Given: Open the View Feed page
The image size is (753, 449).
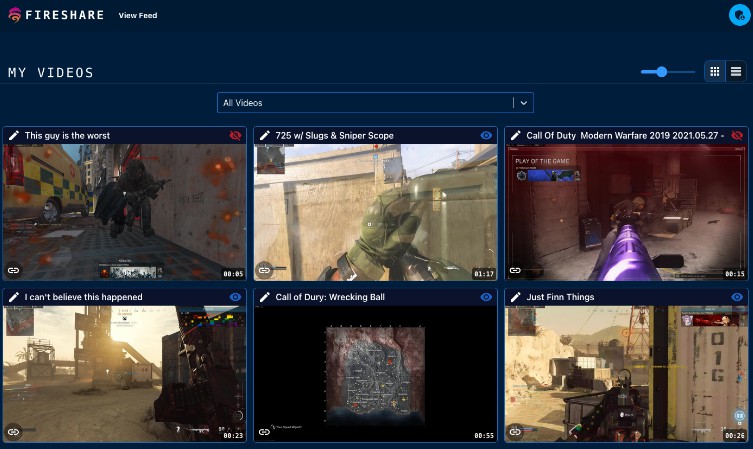Looking at the screenshot, I should click(137, 16).
